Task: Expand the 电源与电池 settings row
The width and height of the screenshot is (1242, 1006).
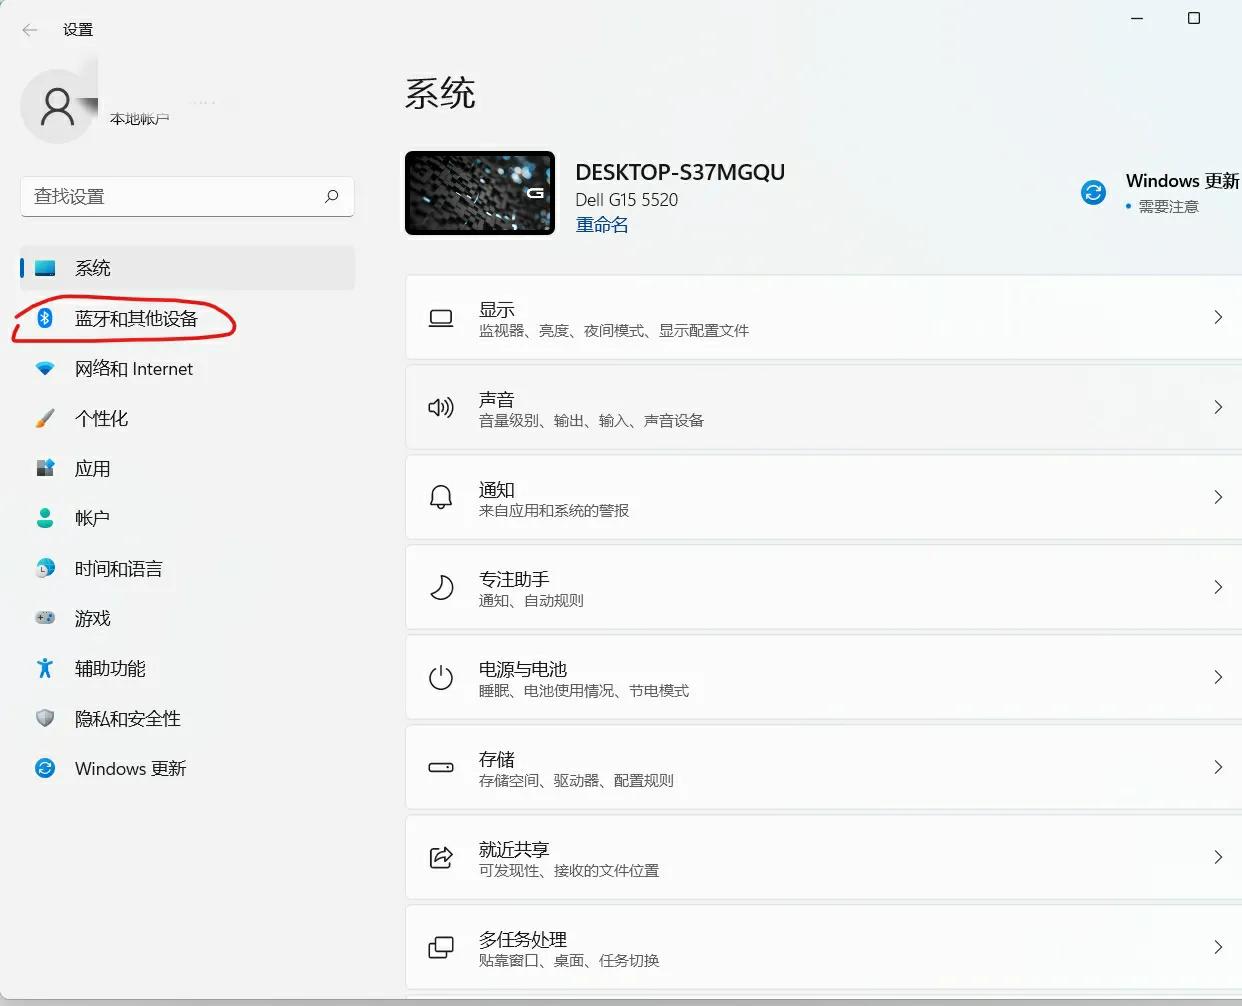Action: 822,677
